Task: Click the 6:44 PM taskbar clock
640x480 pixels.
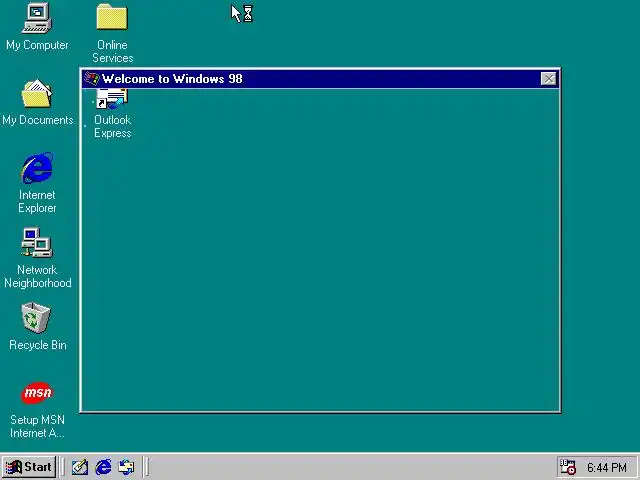Action: click(607, 467)
